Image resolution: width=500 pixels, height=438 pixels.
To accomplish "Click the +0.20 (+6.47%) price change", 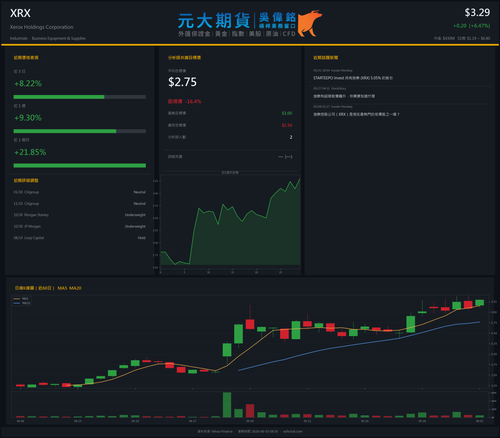I will (472, 26).
